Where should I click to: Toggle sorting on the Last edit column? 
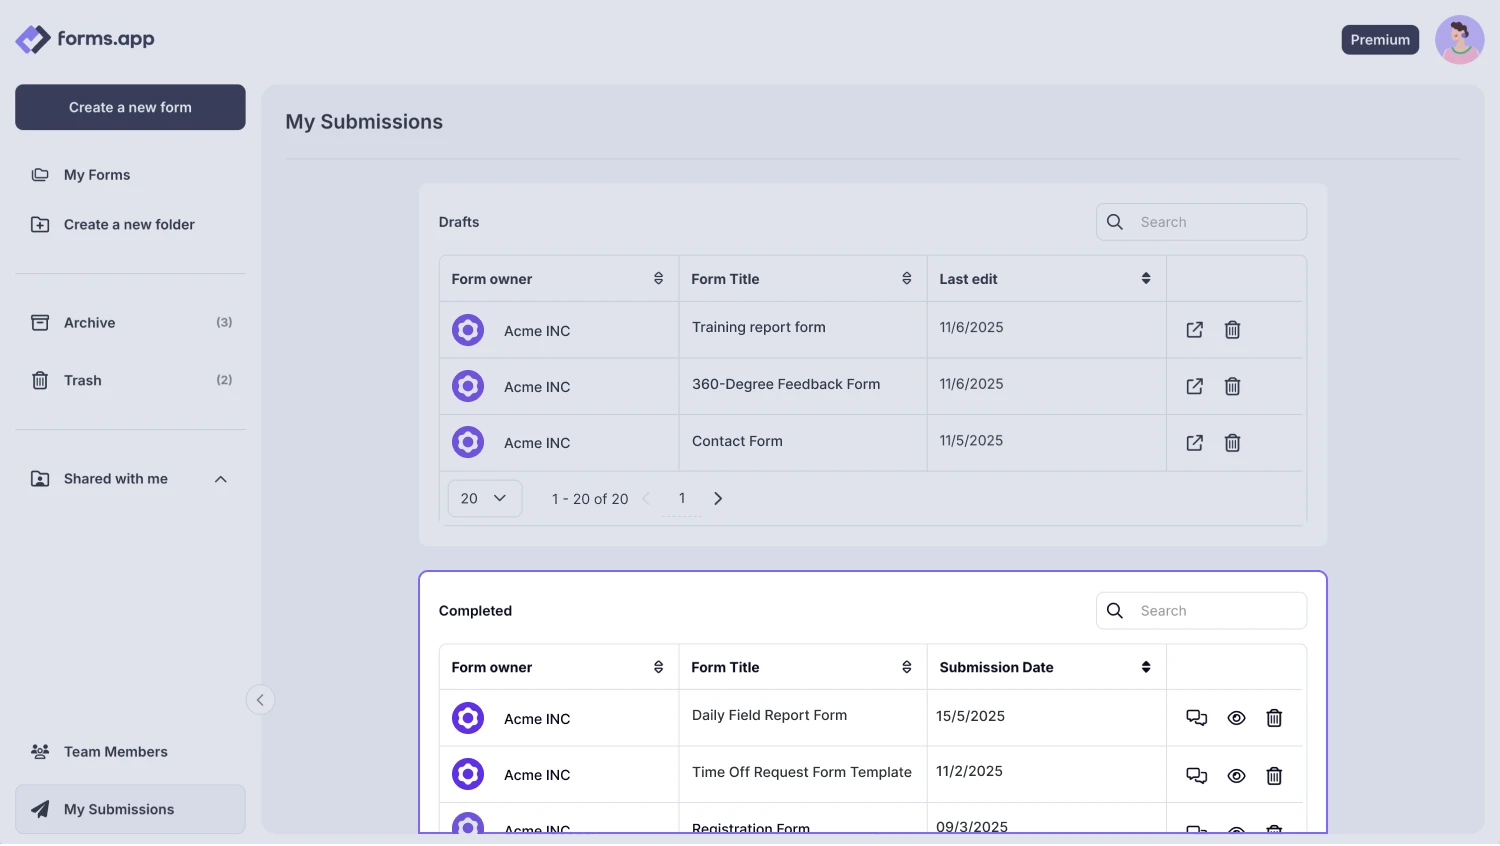click(x=1145, y=278)
